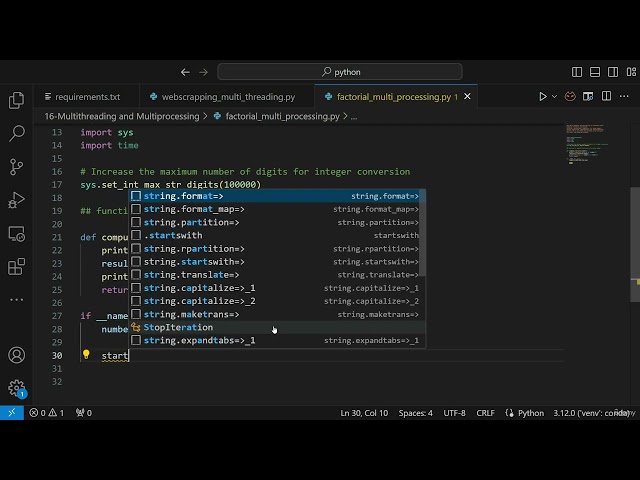Click 'import time' on line 14
640x480 pixels.
click(x=109, y=145)
